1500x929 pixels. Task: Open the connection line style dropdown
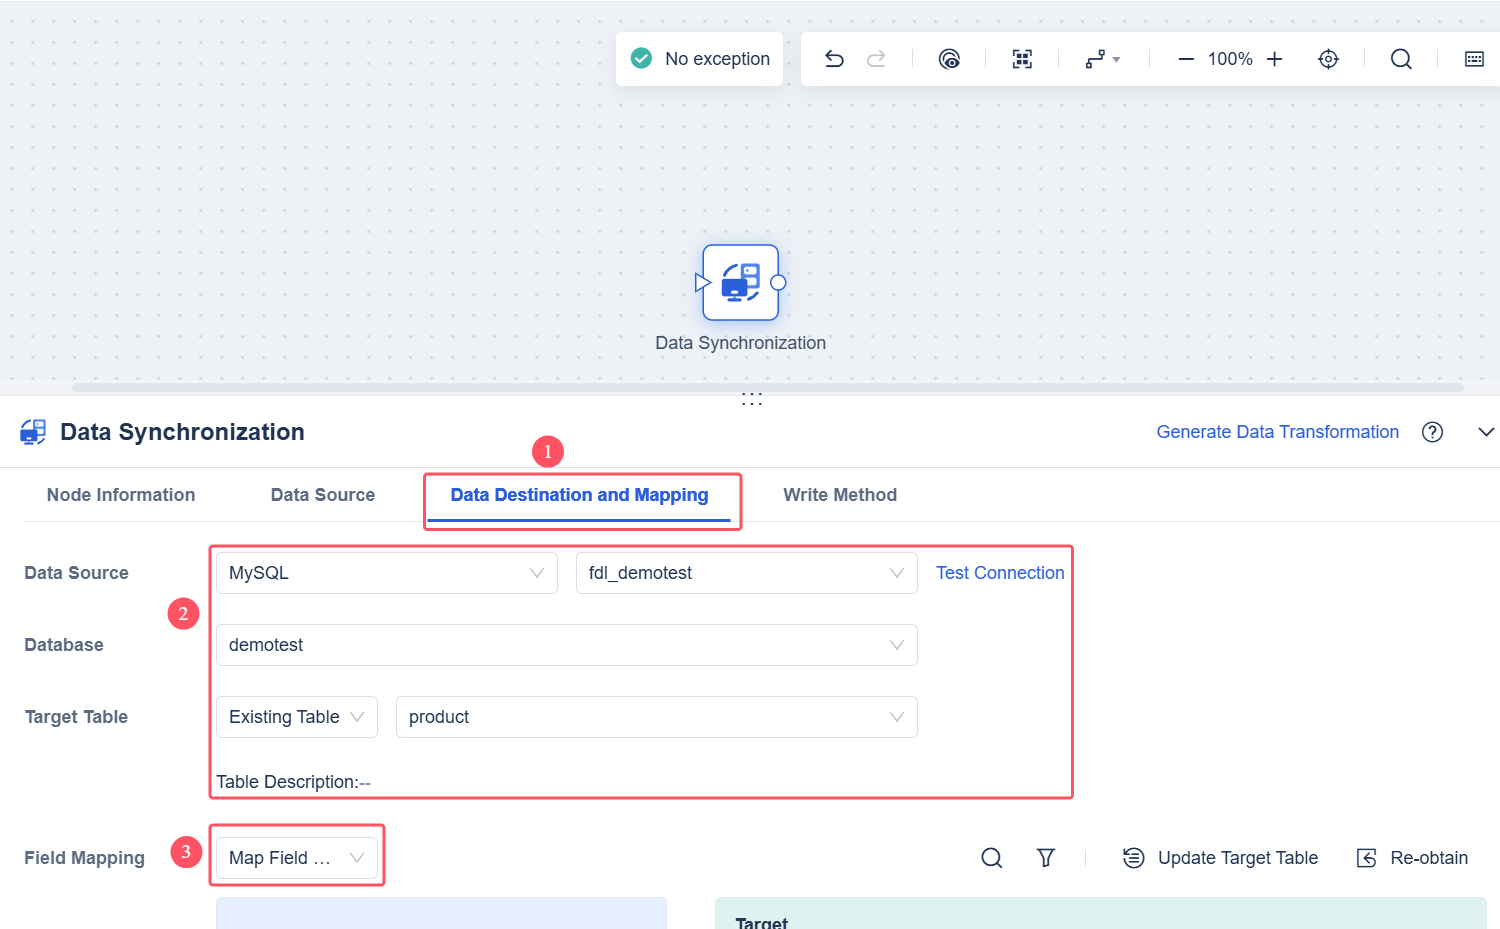(x=1102, y=59)
